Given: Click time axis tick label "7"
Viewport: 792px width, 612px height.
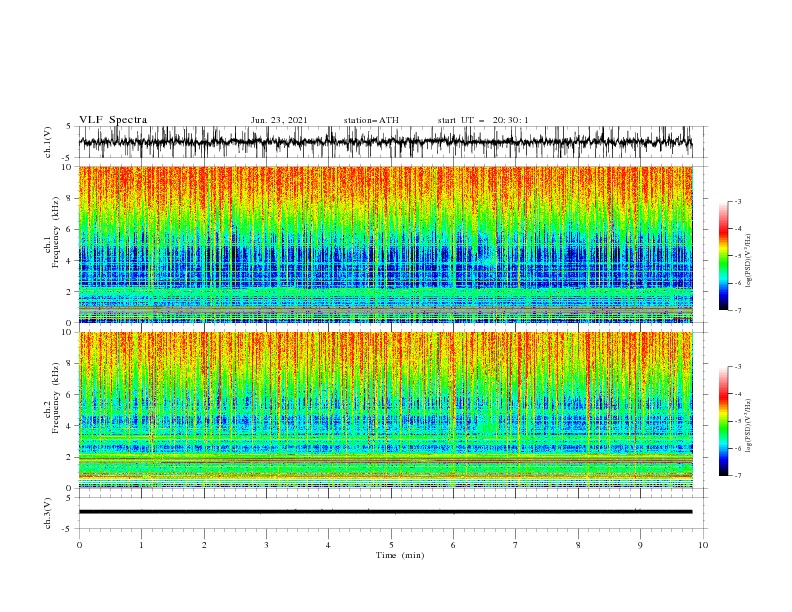Looking at the screenshot, I should point(516,545).
